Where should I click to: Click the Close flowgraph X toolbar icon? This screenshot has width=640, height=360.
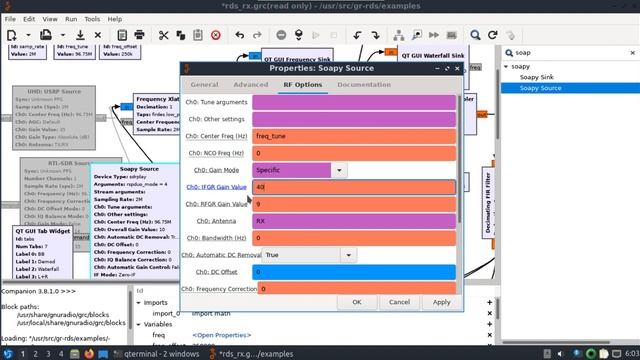point(98,35)
